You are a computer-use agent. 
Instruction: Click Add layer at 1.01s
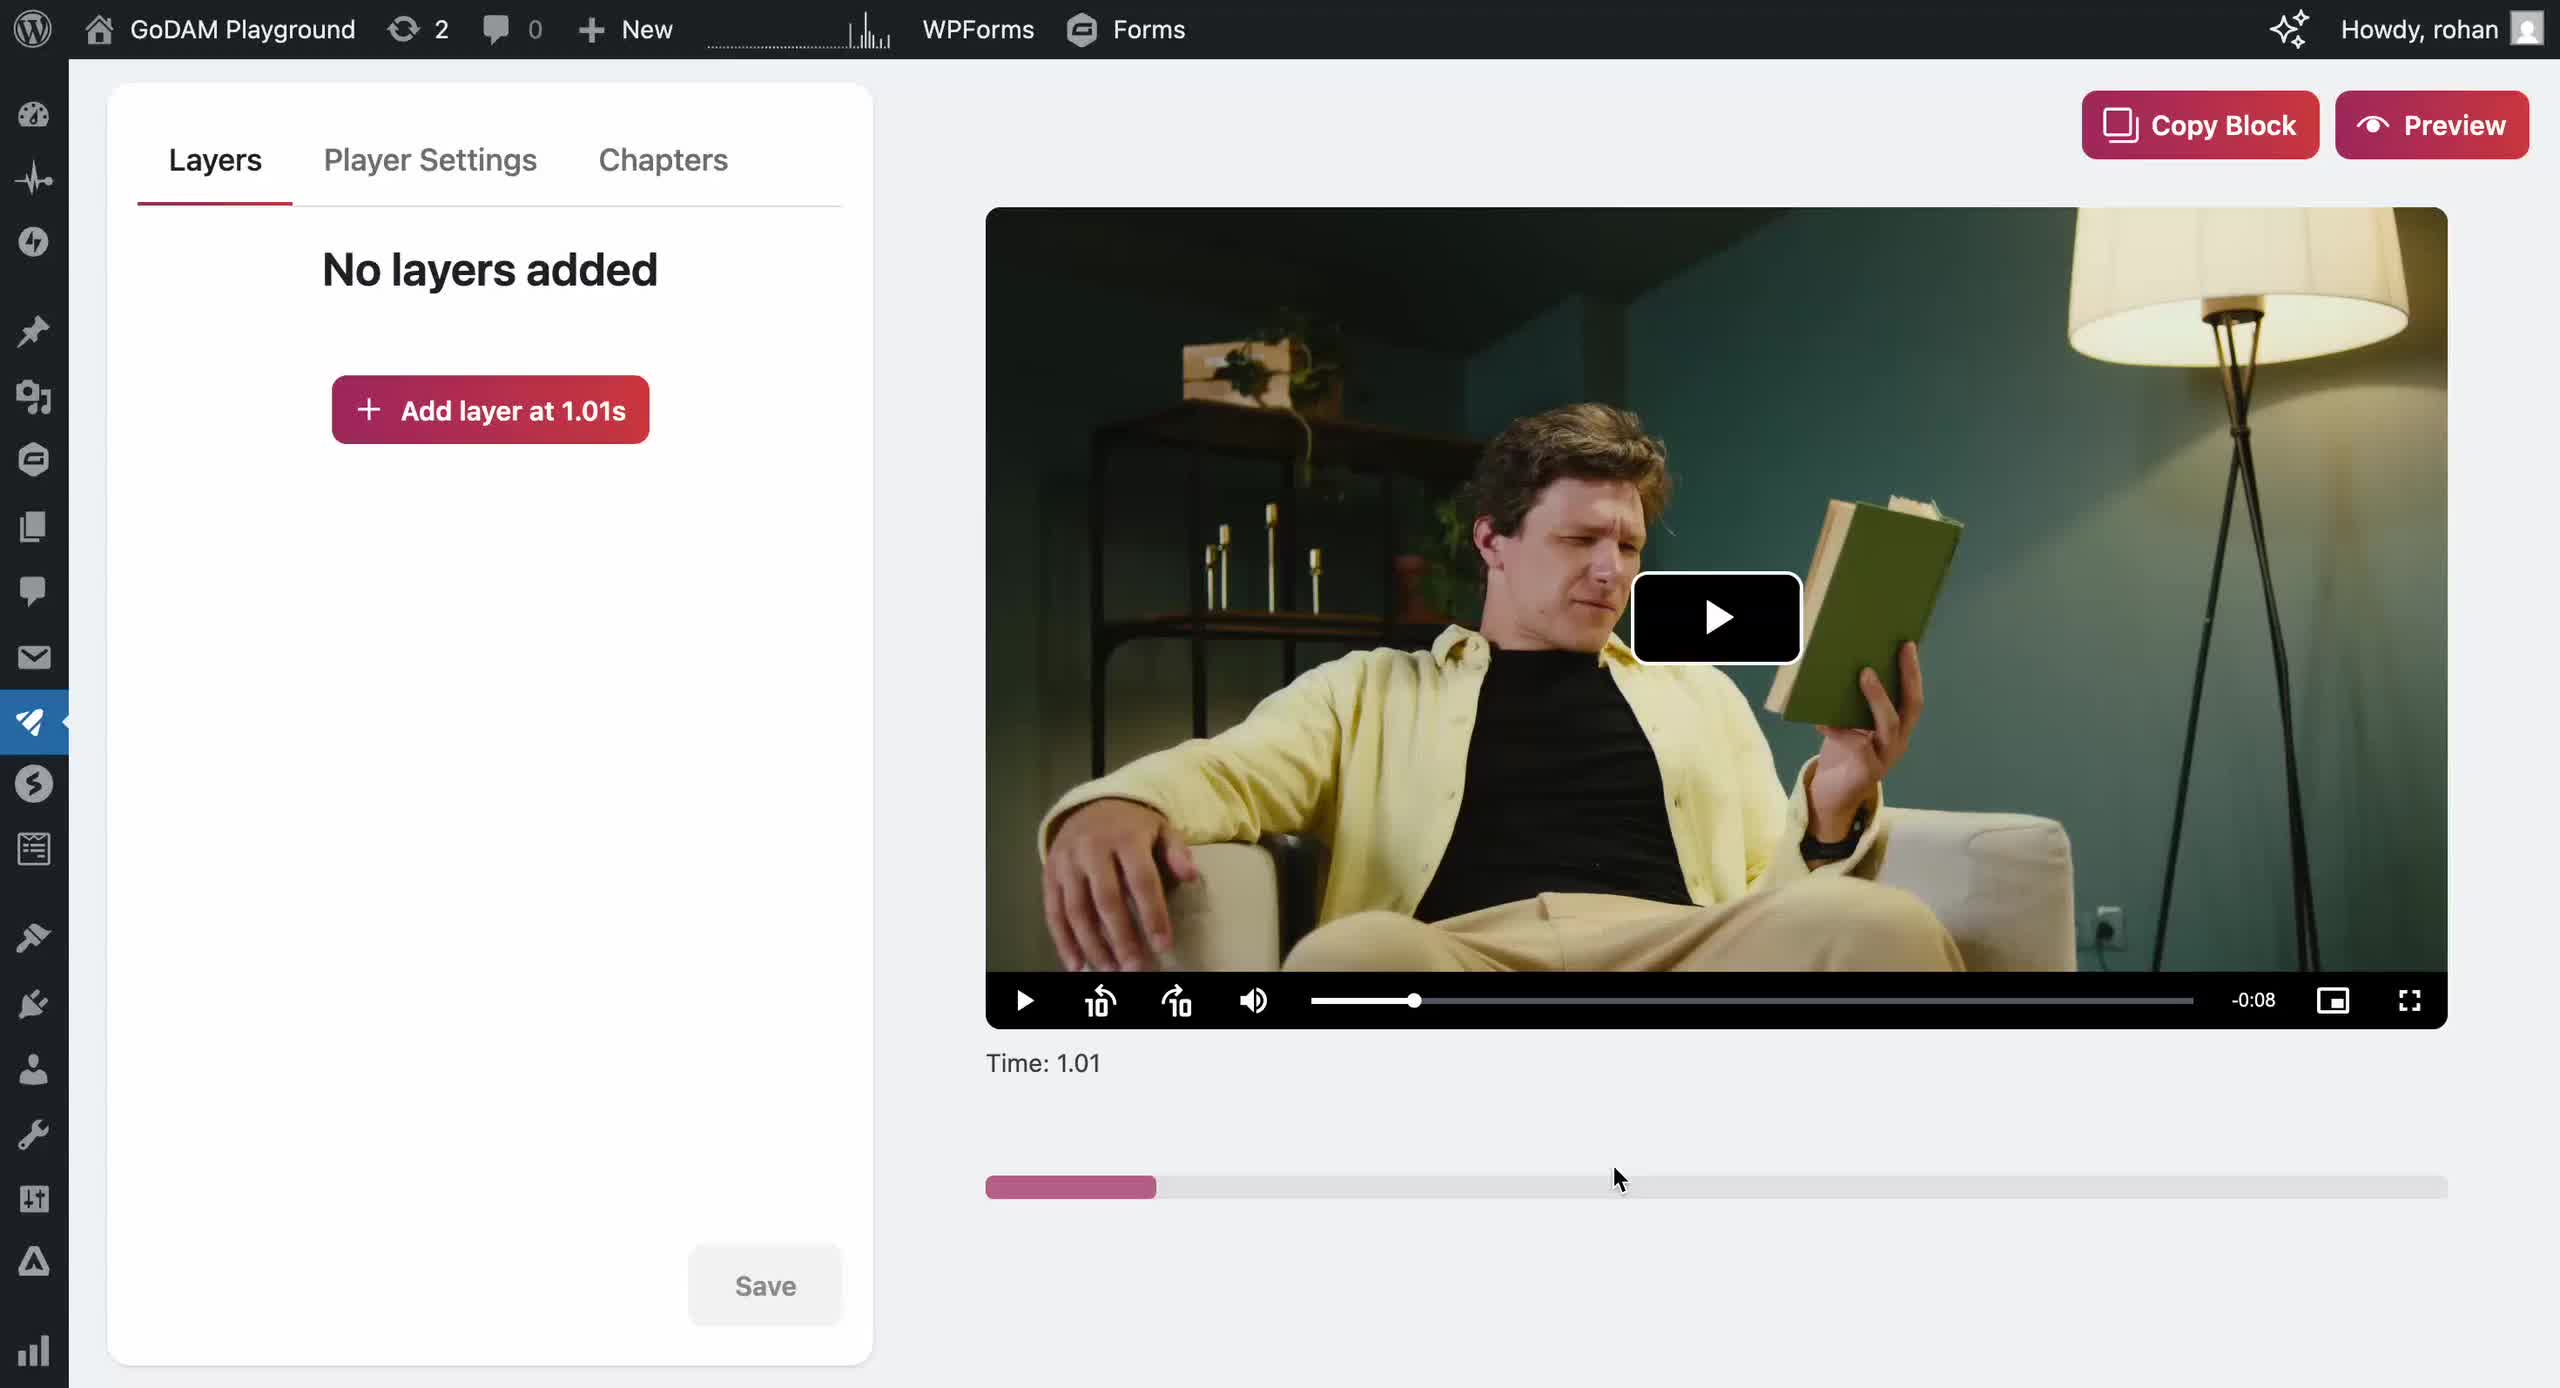(x=489, y=409)
